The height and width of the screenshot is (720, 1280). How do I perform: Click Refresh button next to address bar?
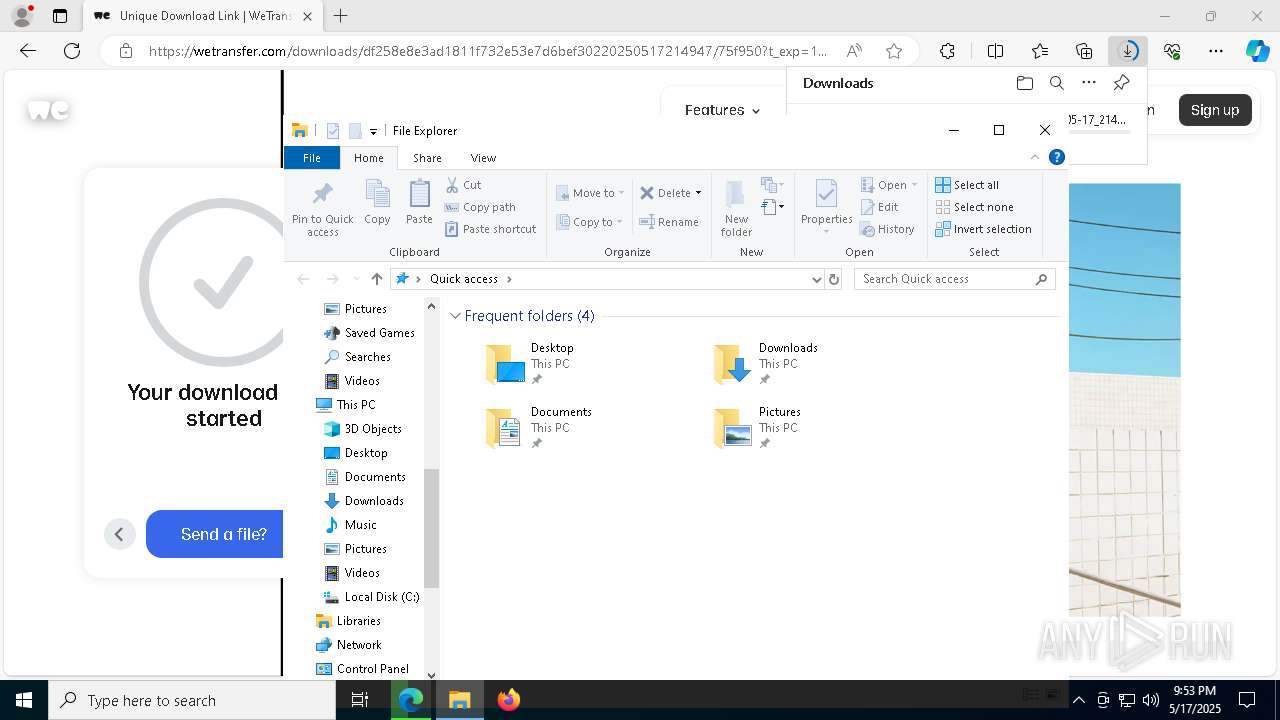834,279
